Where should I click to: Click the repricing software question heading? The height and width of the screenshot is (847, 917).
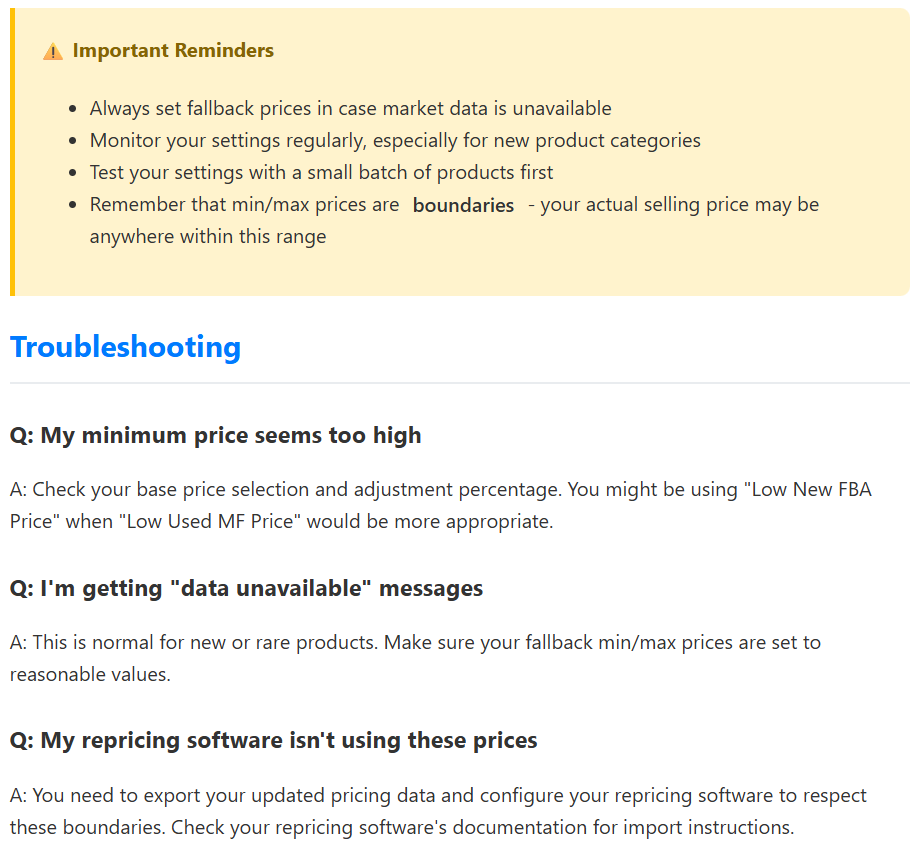click(x=273, y=741)
